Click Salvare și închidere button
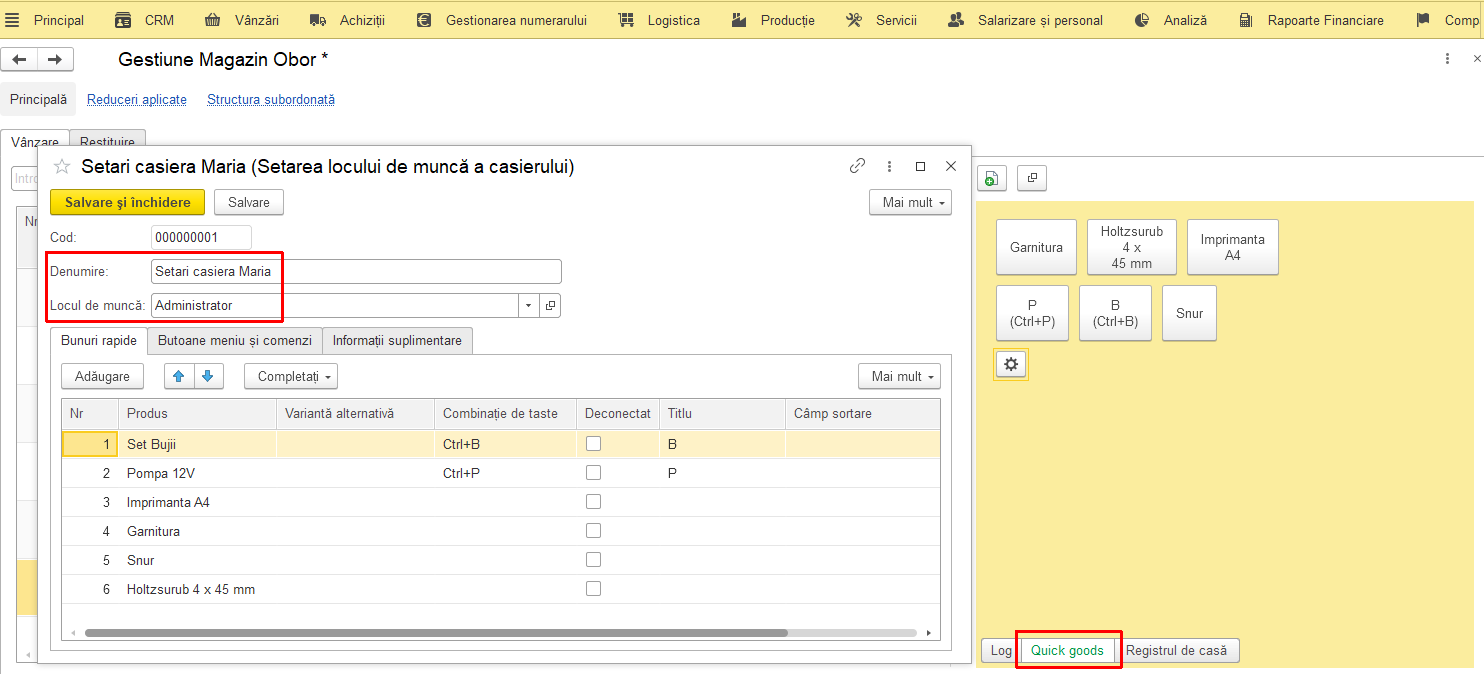The height and width of the screenshot is (674, 1484). [128, 202]
